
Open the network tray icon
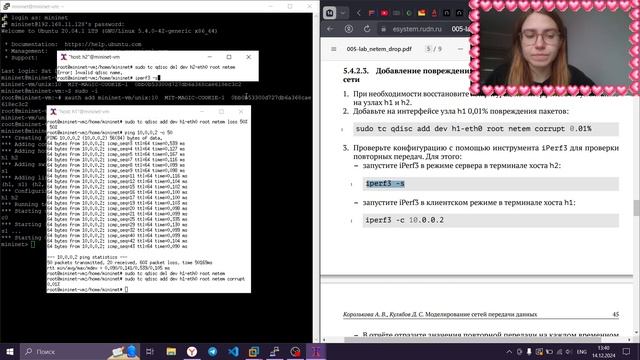pyautogui.click(x=559, y=351)
